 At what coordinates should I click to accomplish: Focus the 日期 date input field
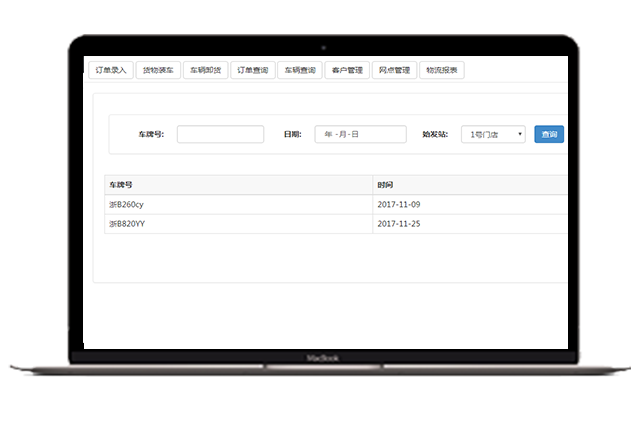coord(360,134)
